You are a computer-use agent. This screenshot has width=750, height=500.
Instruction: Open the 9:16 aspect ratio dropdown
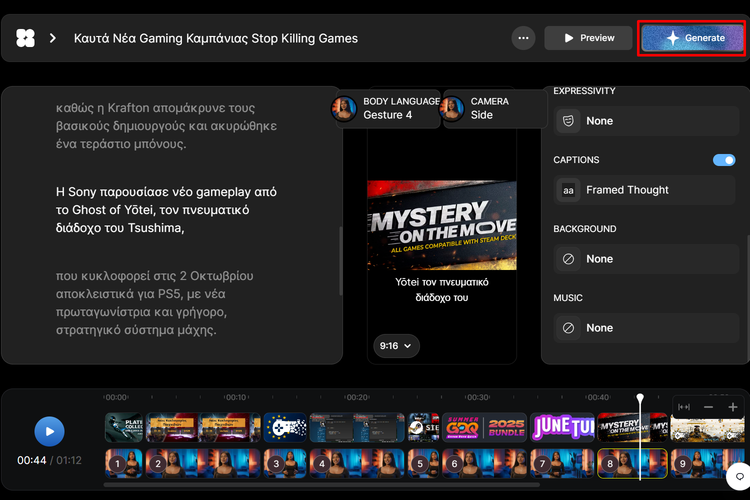tap(396, 345)
